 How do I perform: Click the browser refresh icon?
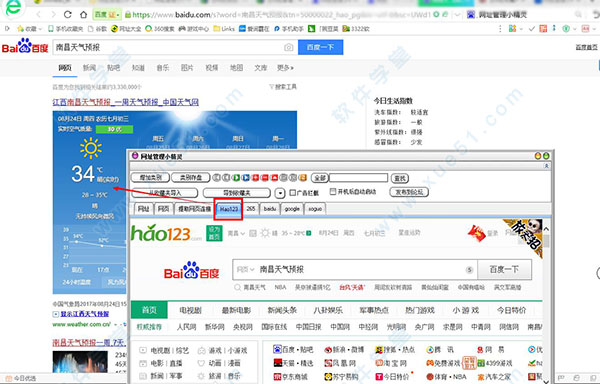click(x=68, y=15)
